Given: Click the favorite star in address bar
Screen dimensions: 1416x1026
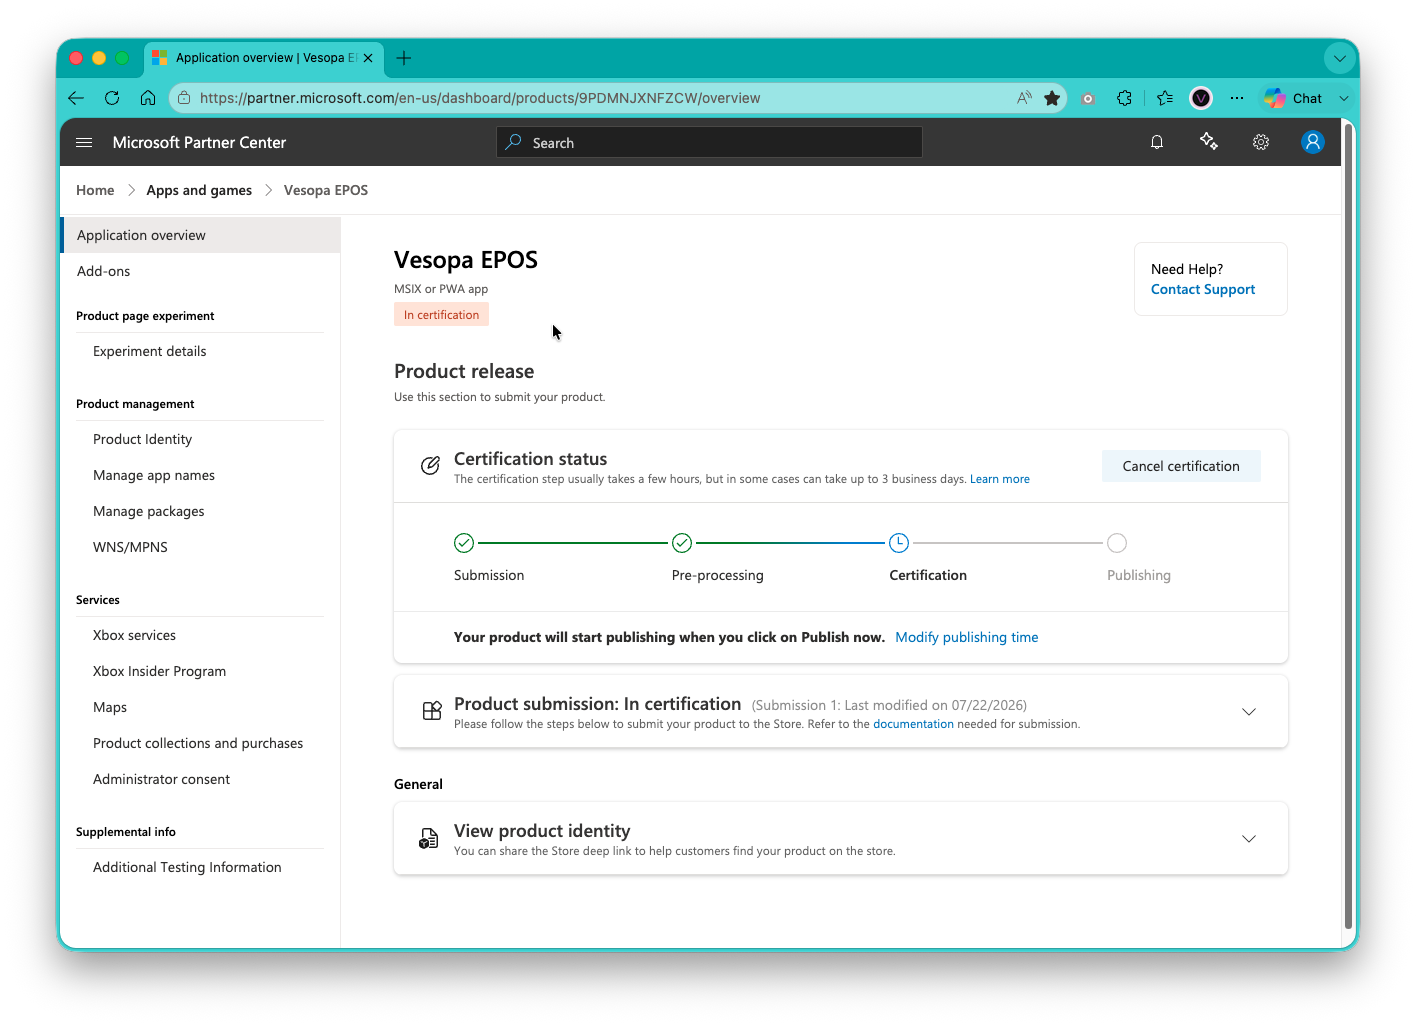Looking at the screenshot, I should [x=1052, y=98].
